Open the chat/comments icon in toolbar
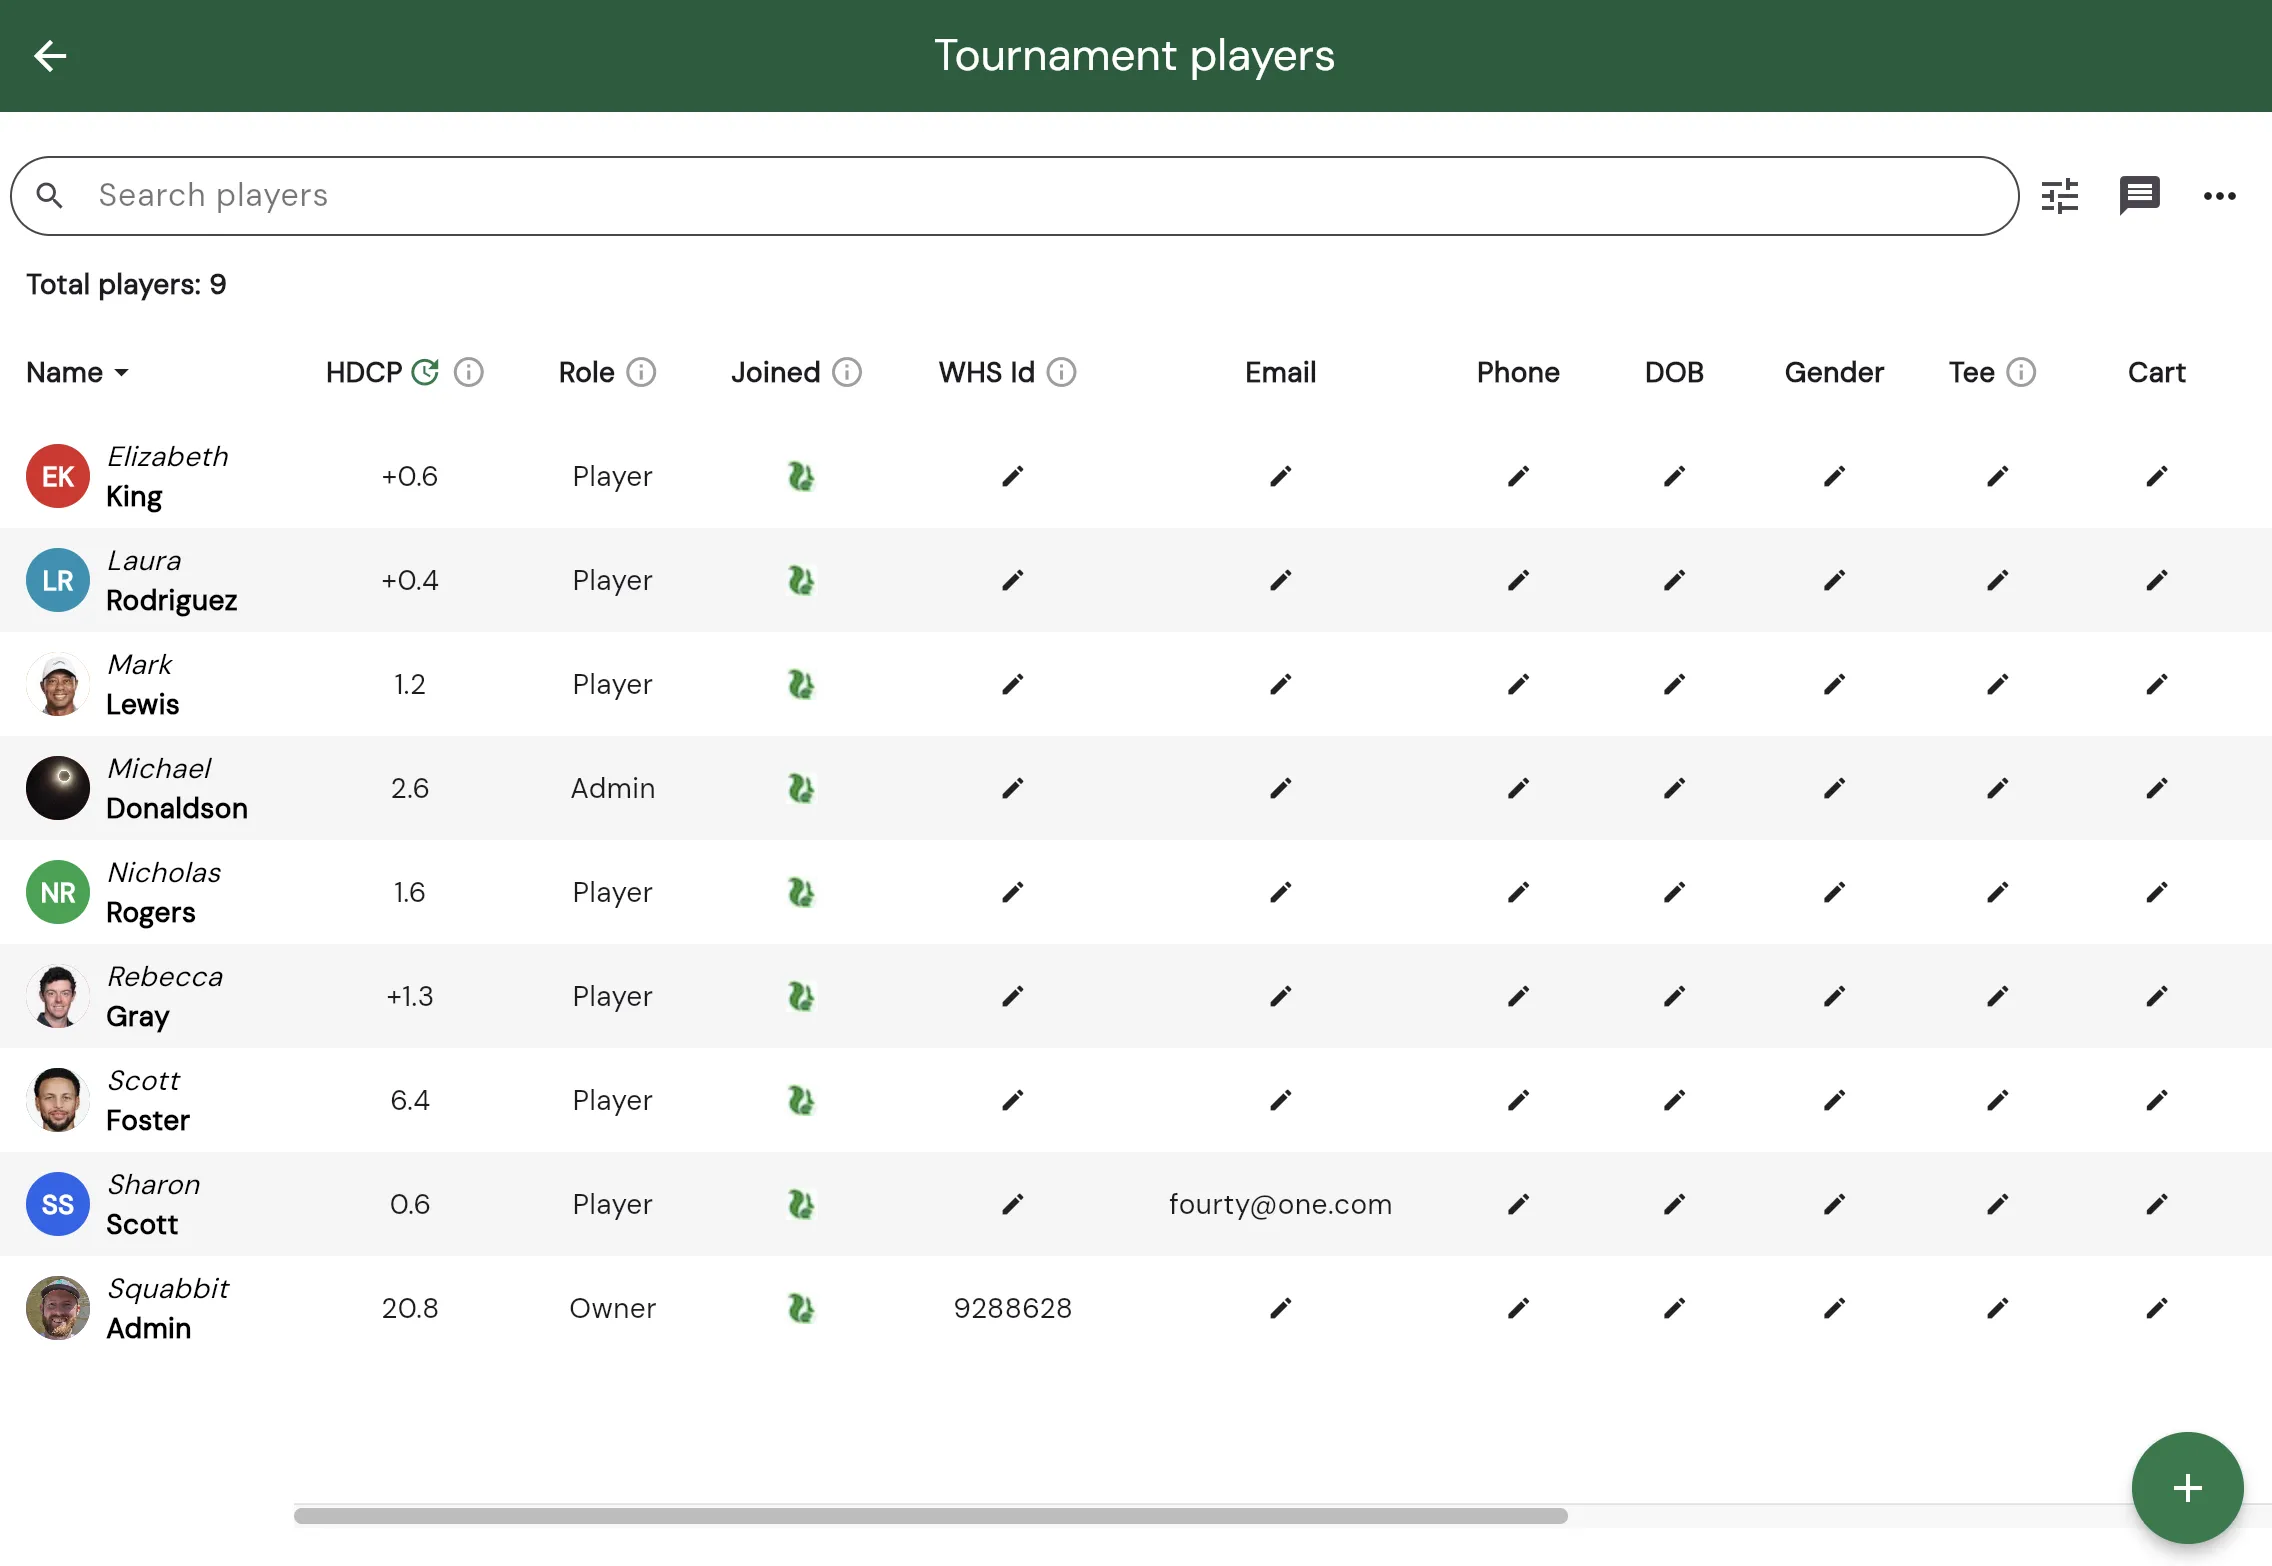 (x=2140, y=195)
